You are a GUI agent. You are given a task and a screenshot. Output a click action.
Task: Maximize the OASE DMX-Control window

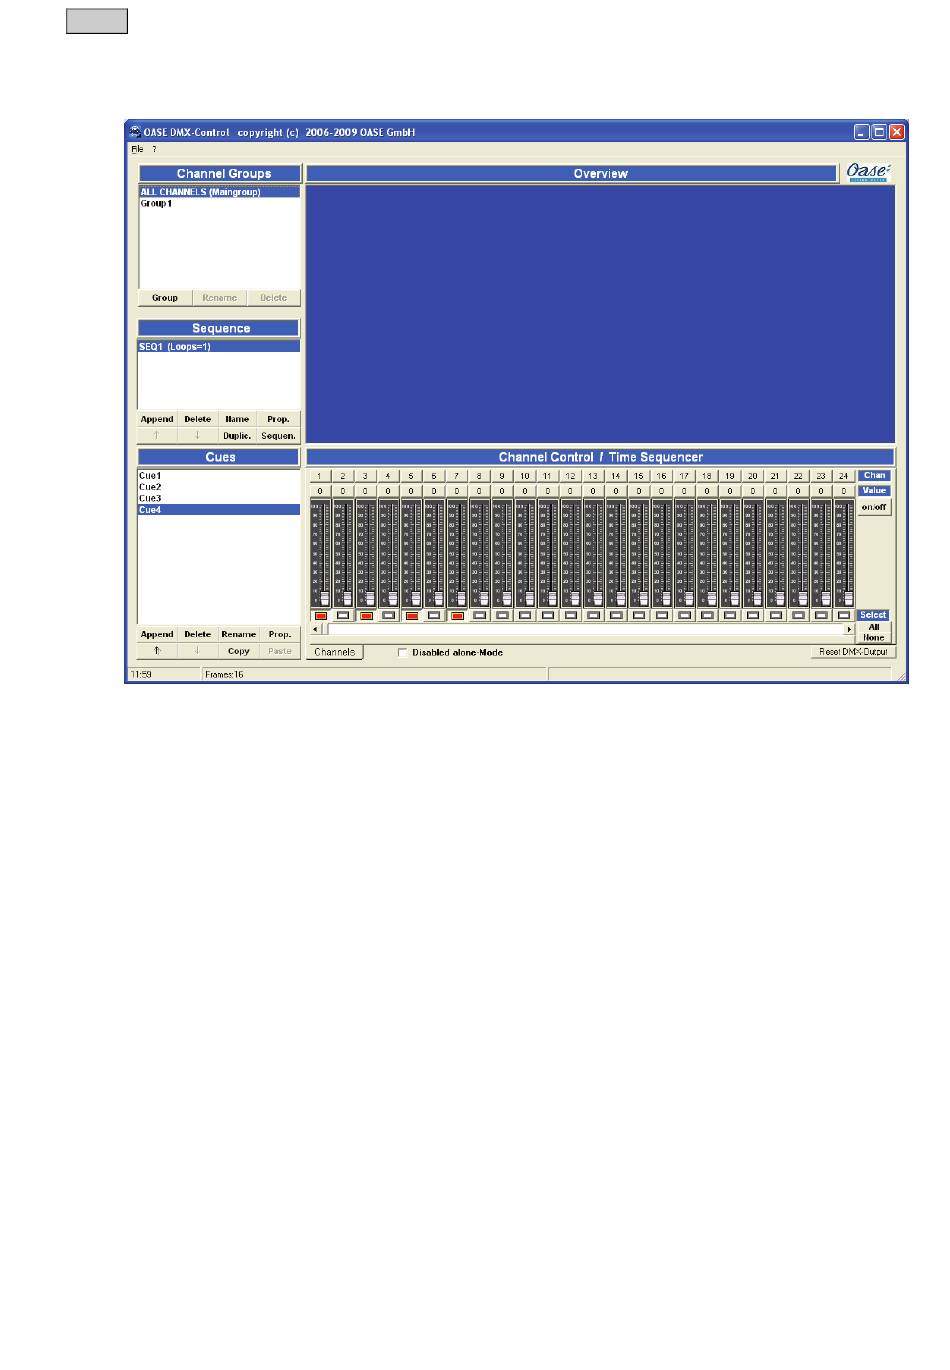coord(880,132)
